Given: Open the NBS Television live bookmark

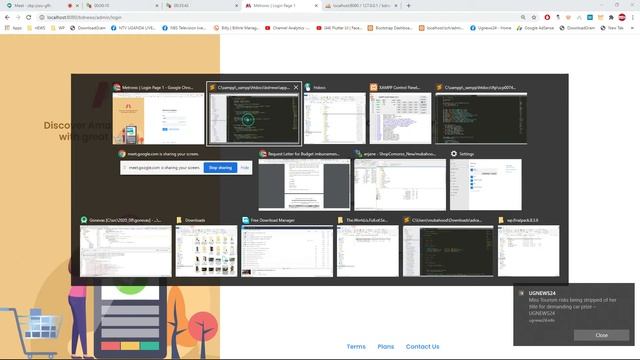Looking at the screenshot, I should (x=184, y=28).
